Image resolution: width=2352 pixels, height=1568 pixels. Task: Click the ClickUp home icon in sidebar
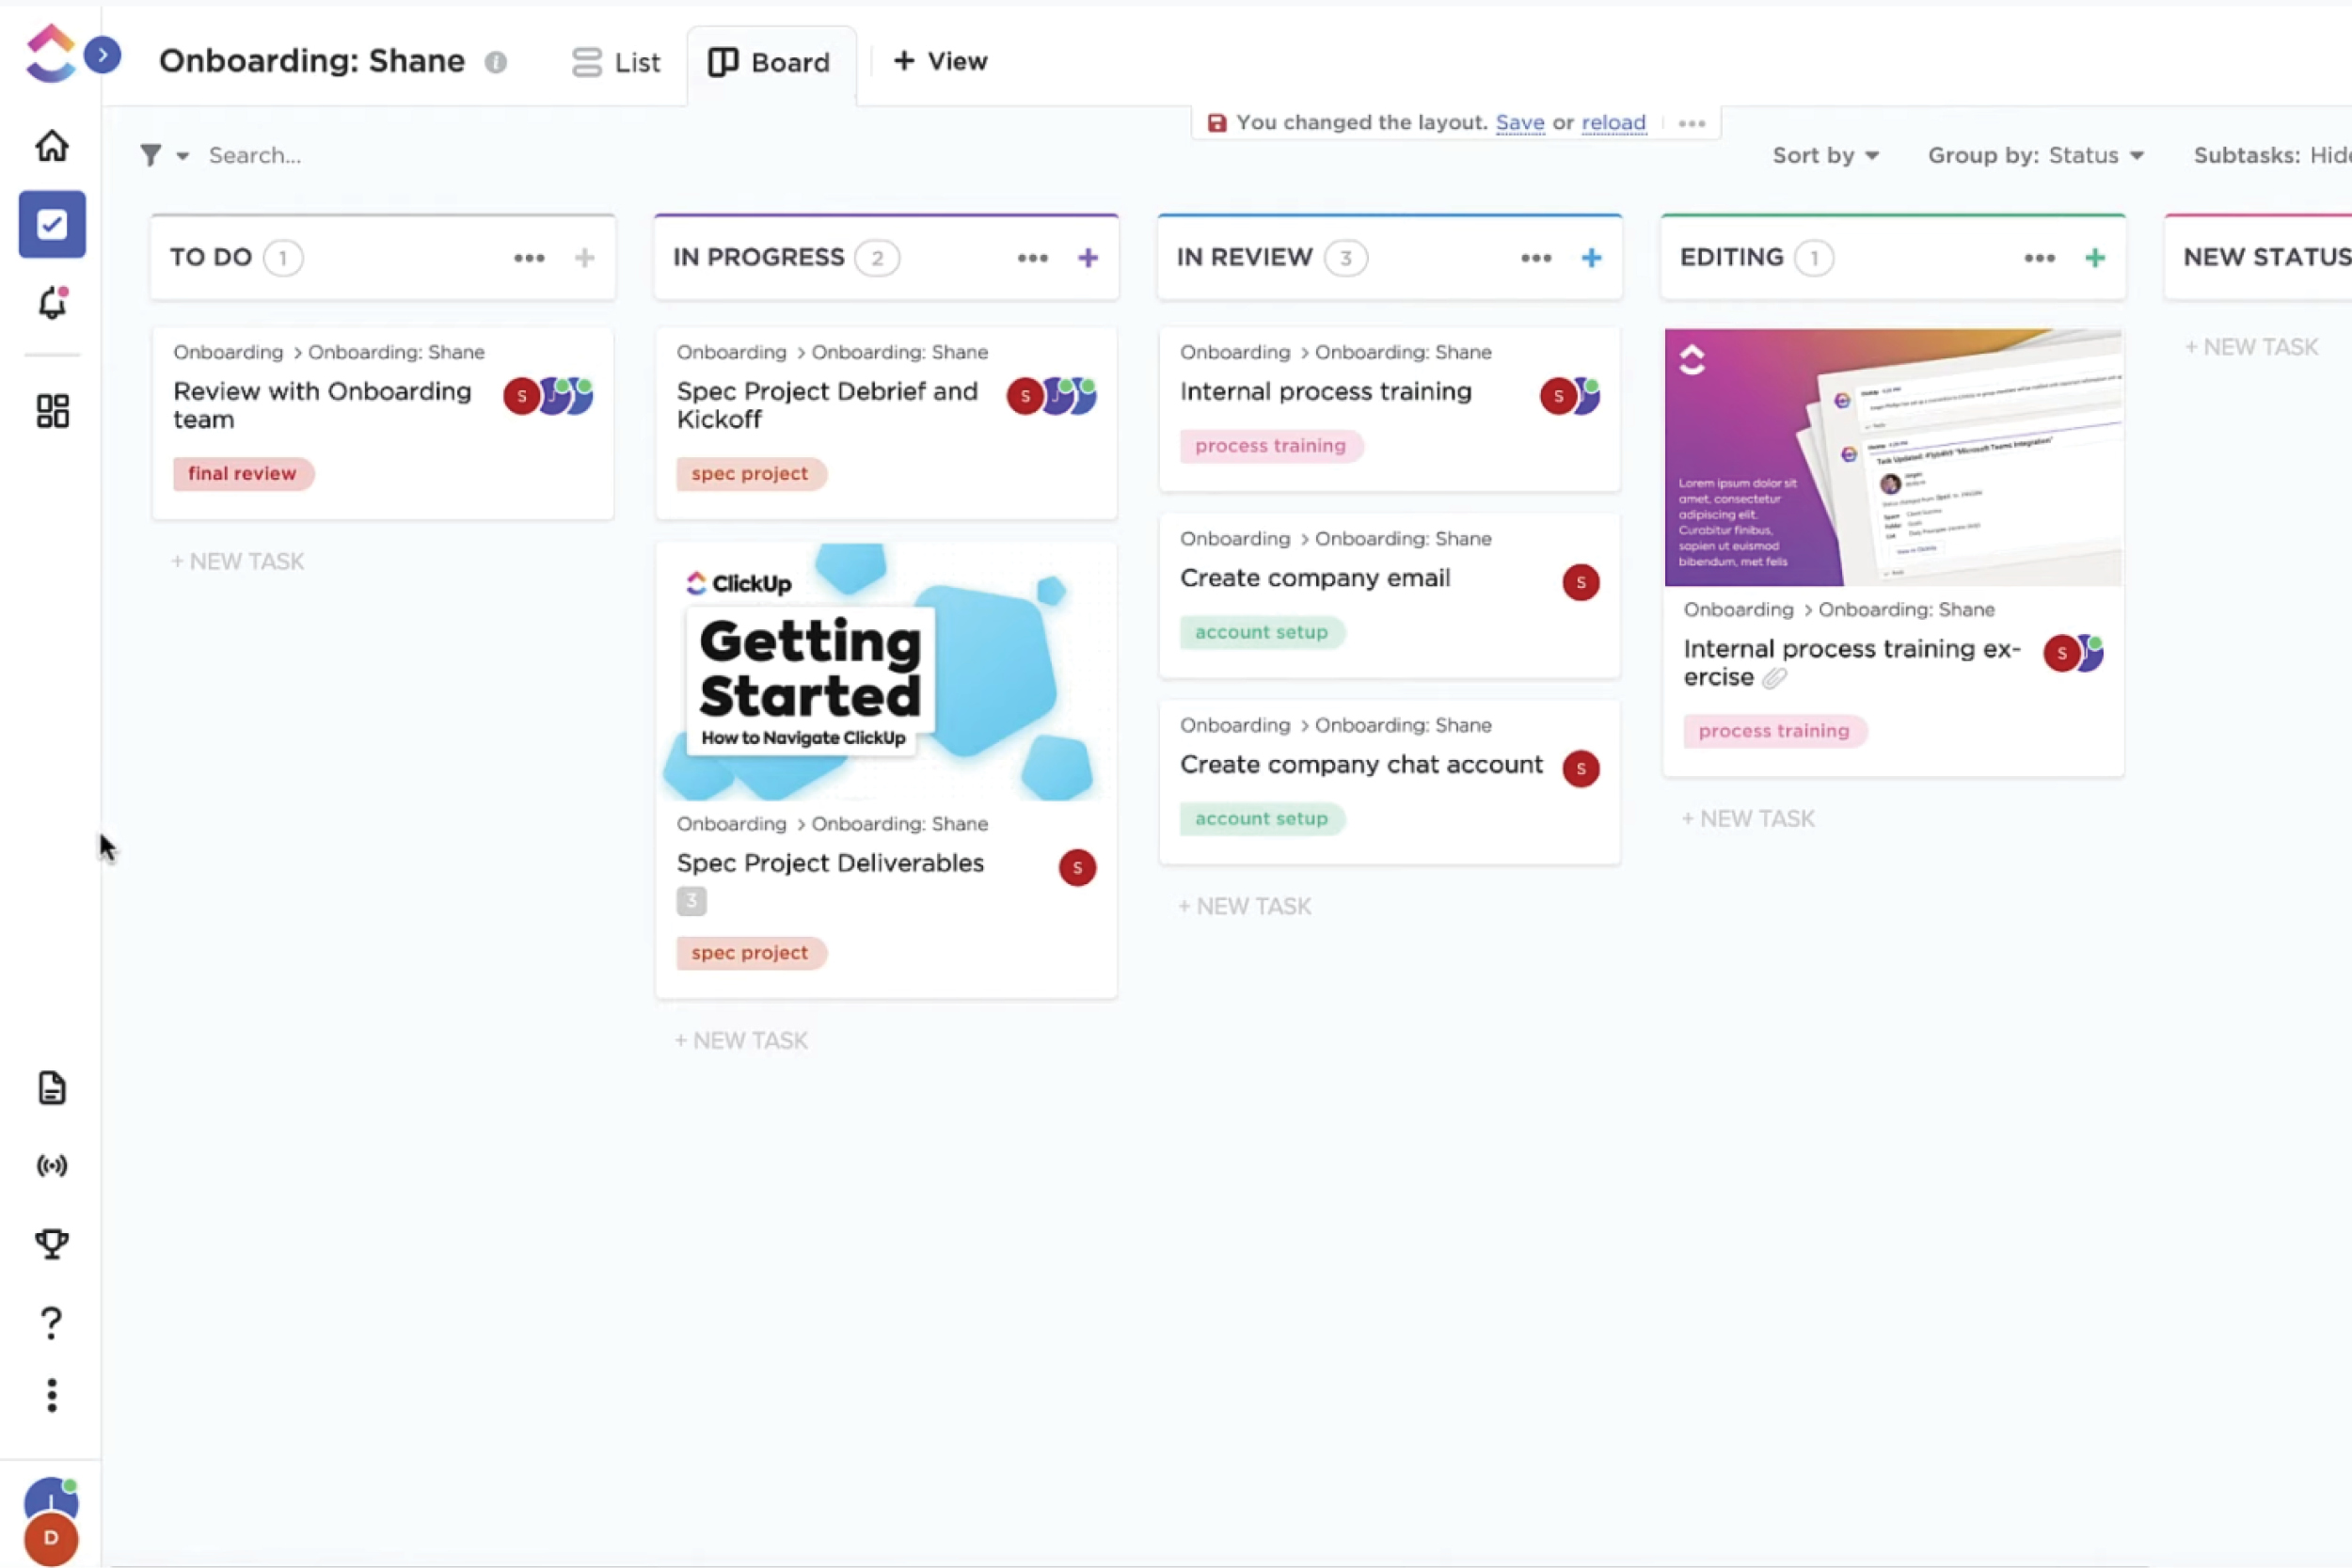(51, 145)
